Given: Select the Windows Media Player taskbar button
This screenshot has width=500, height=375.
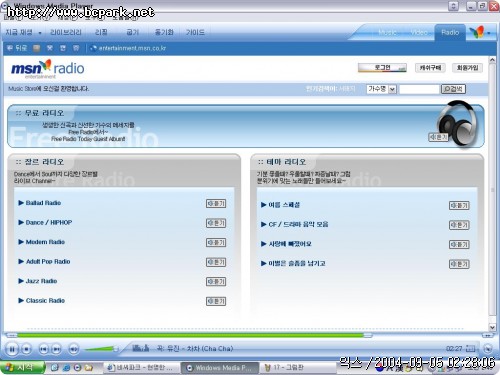Looking at the screenshot, I should (x=220, y=368).
